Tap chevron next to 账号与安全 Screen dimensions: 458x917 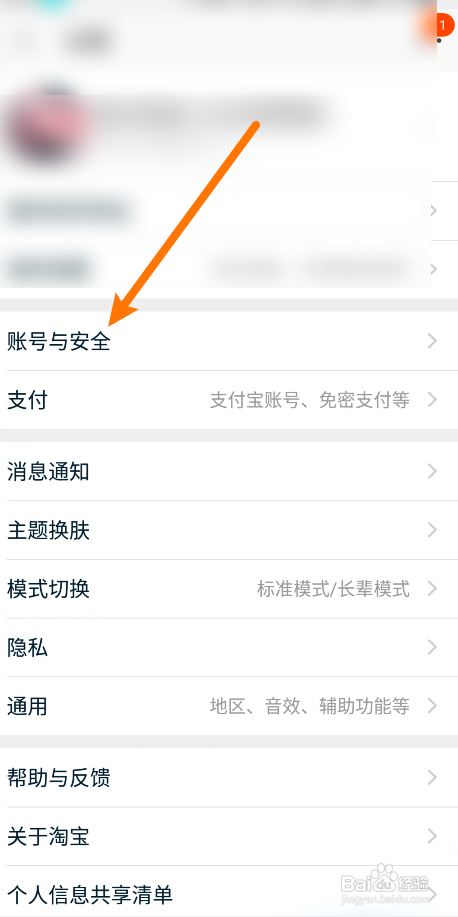pos(432,341)
